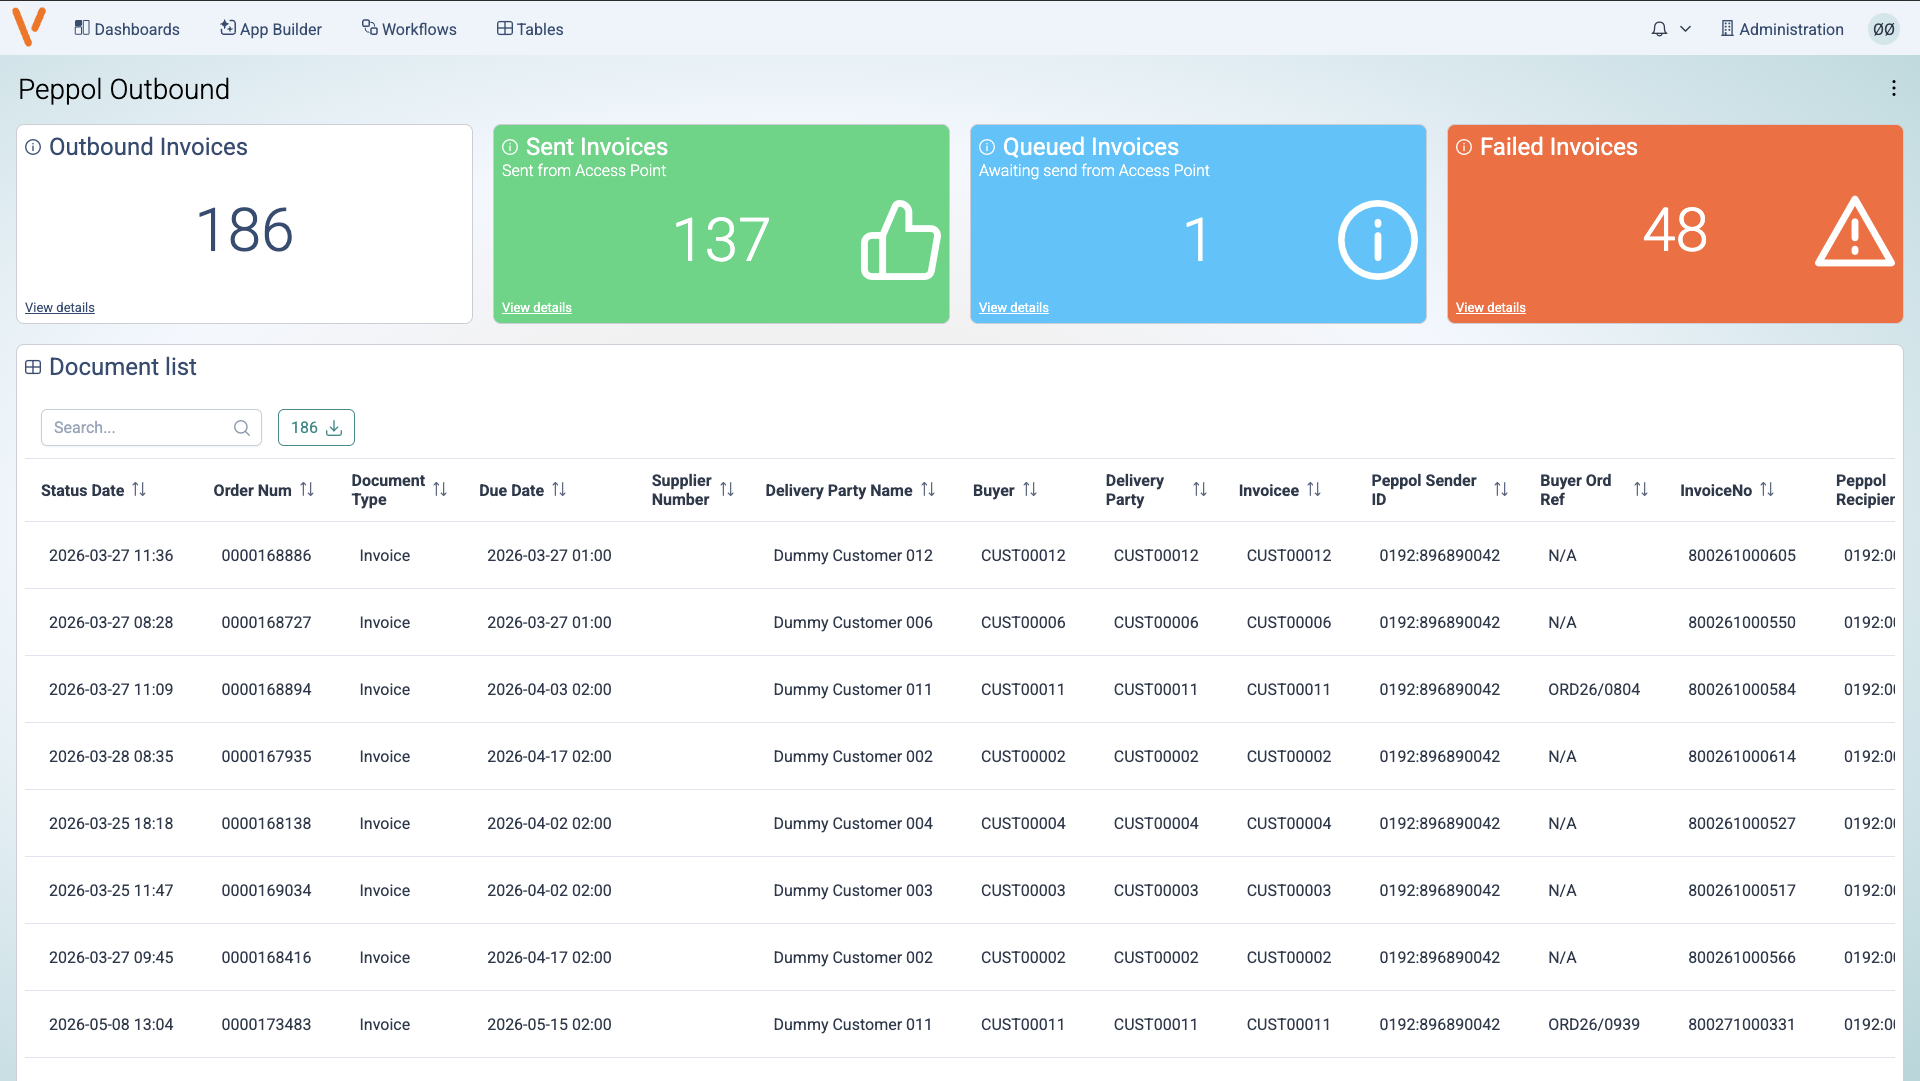Sort by Peppol Sender ID column arrows
The height and width of the screenshot is (1081, 1920).
(1501, 489)
